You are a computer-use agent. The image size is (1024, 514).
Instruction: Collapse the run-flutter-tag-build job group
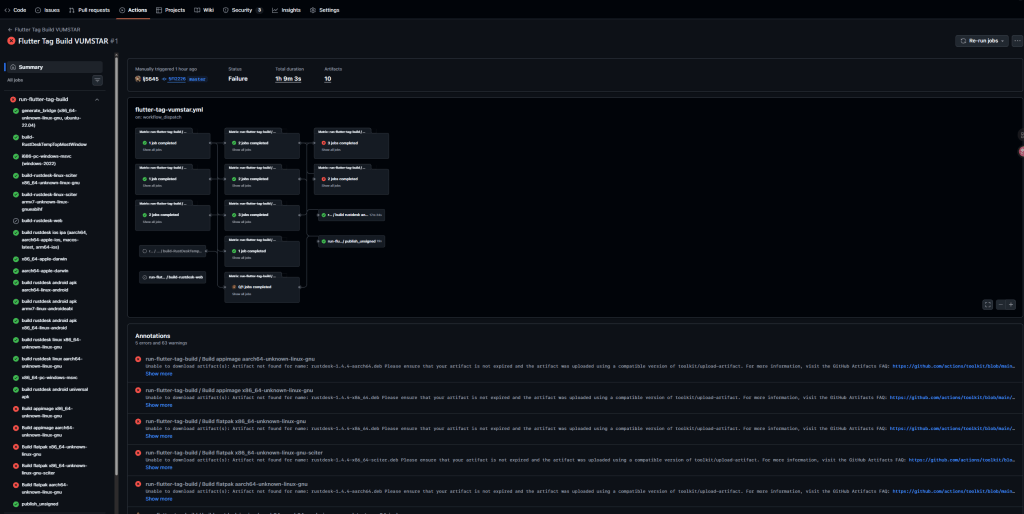point(96,100)
